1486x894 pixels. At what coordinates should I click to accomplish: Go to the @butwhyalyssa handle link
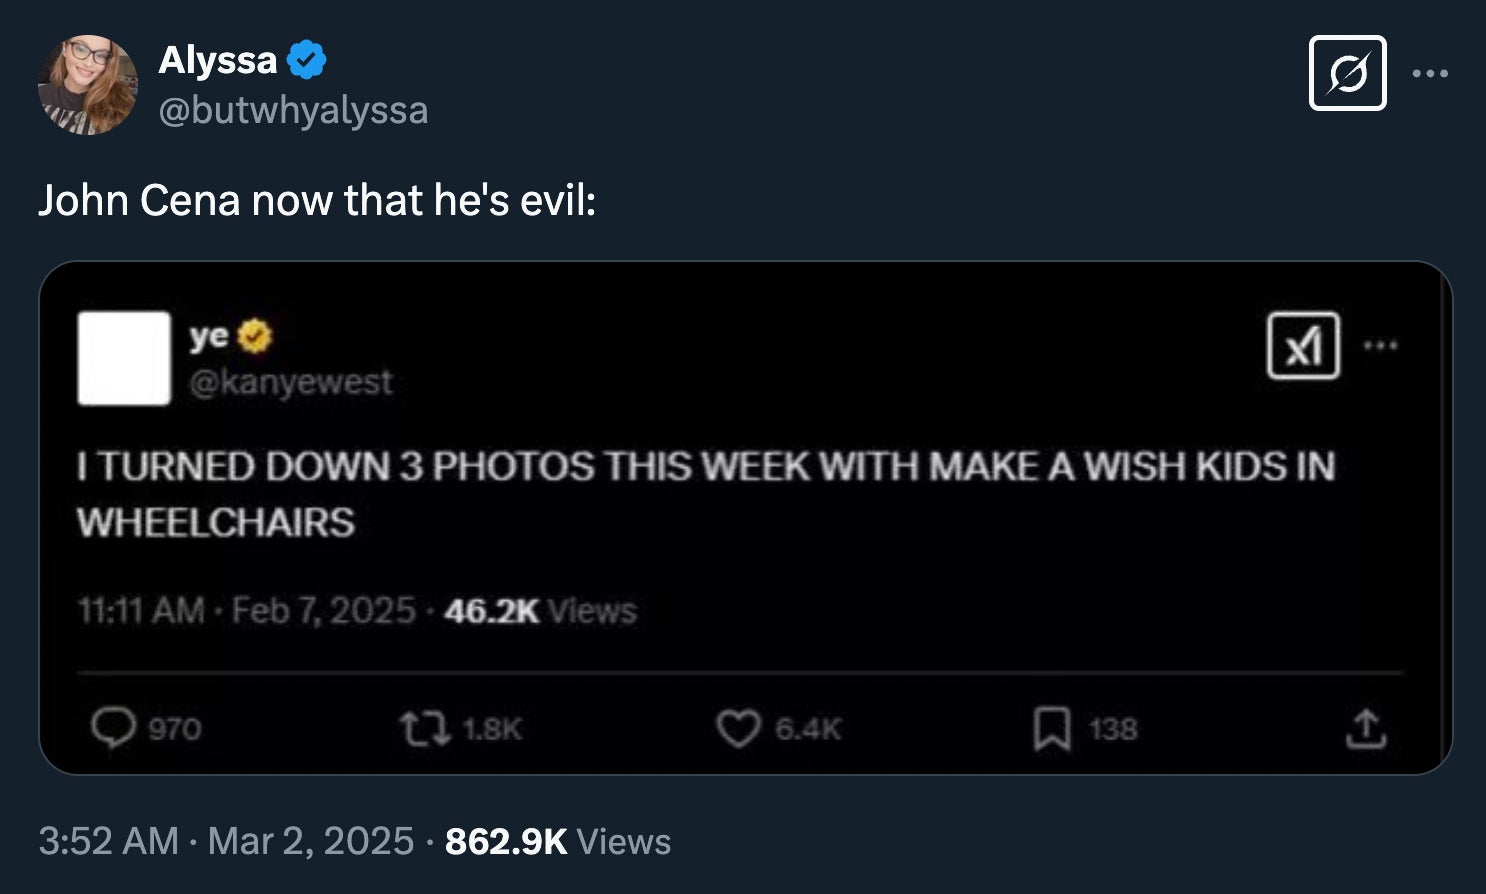(x=293, y=110)
